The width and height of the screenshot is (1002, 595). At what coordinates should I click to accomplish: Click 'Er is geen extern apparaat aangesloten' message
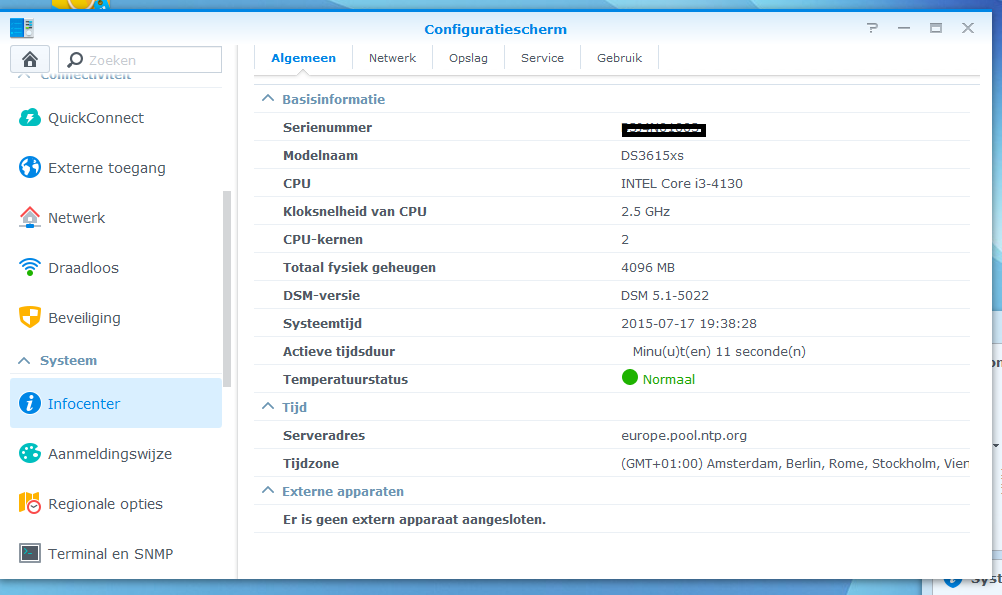pyautogui.click(x=414, y=520)
